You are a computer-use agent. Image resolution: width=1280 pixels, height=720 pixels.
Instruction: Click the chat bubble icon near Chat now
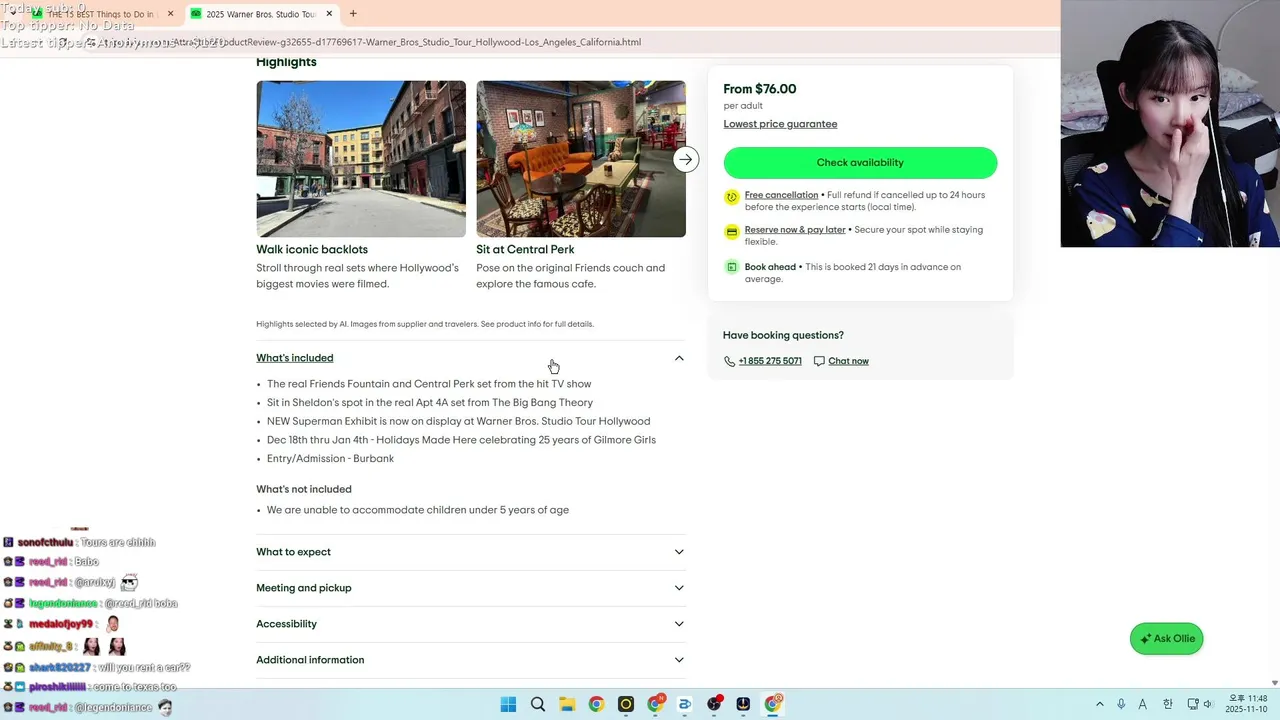[x=819, y=361]
